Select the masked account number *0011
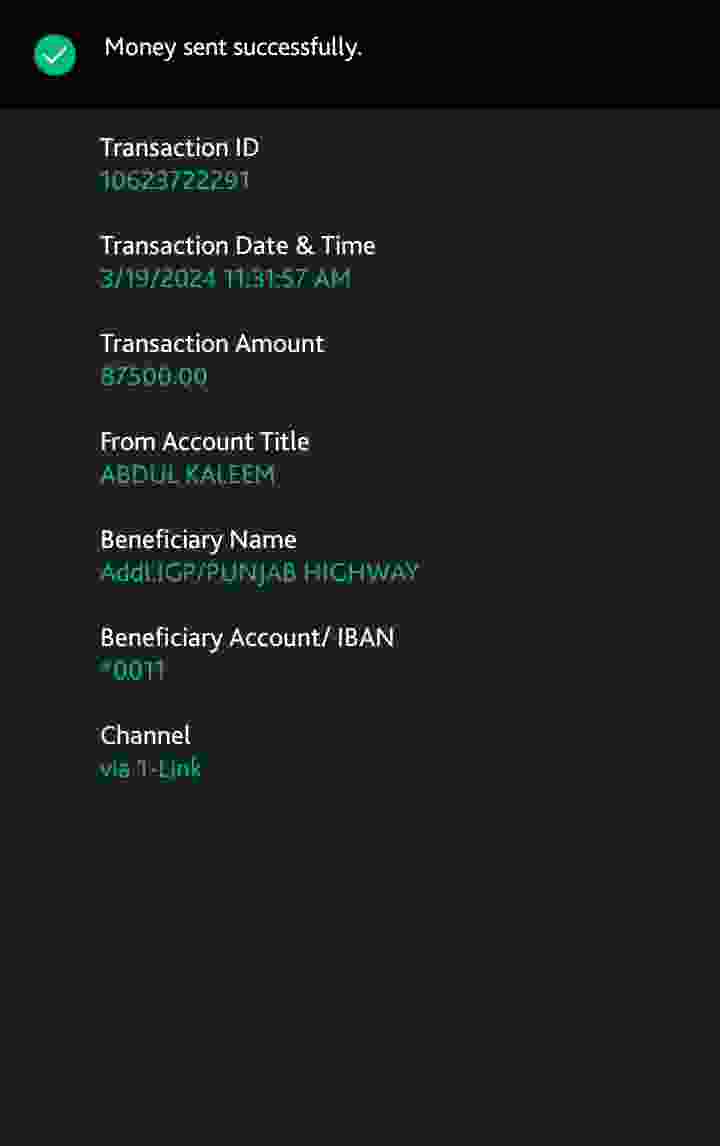The width and height of the screenshot is (720, 1146). (x=132, y=671)
